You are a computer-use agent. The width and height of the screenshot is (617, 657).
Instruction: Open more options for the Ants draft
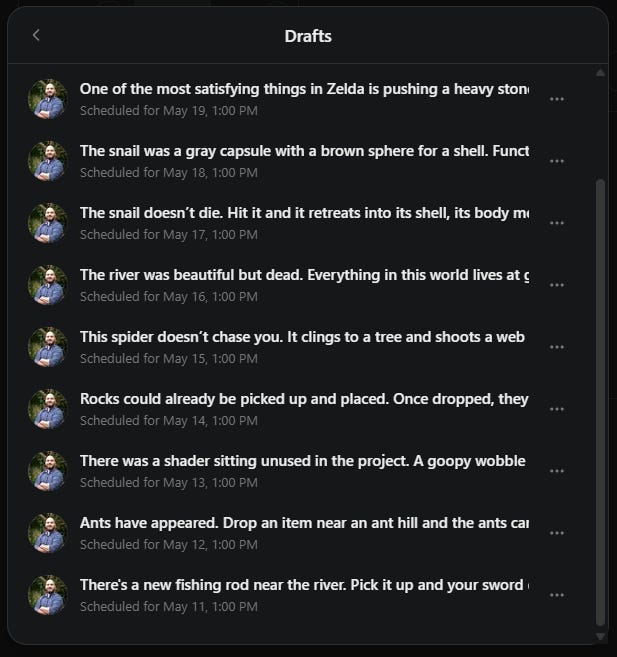[x=556, y=533]
